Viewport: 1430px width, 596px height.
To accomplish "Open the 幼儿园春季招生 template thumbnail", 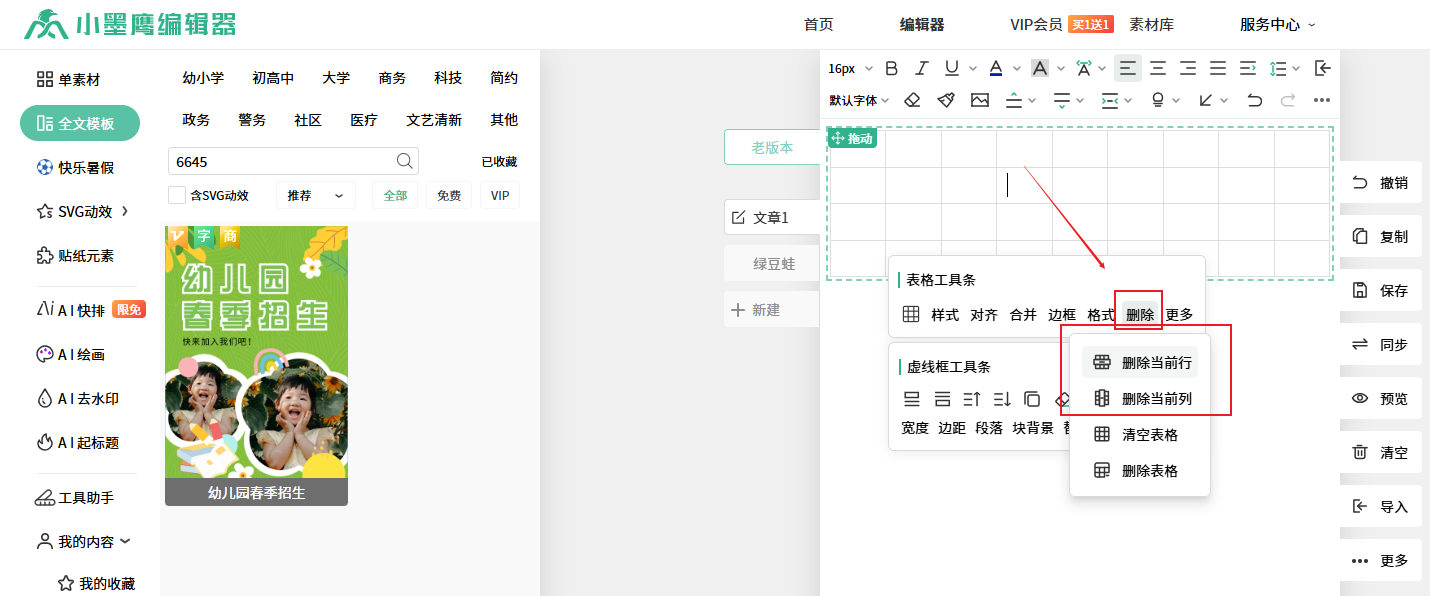I will (x=256, y=365).
